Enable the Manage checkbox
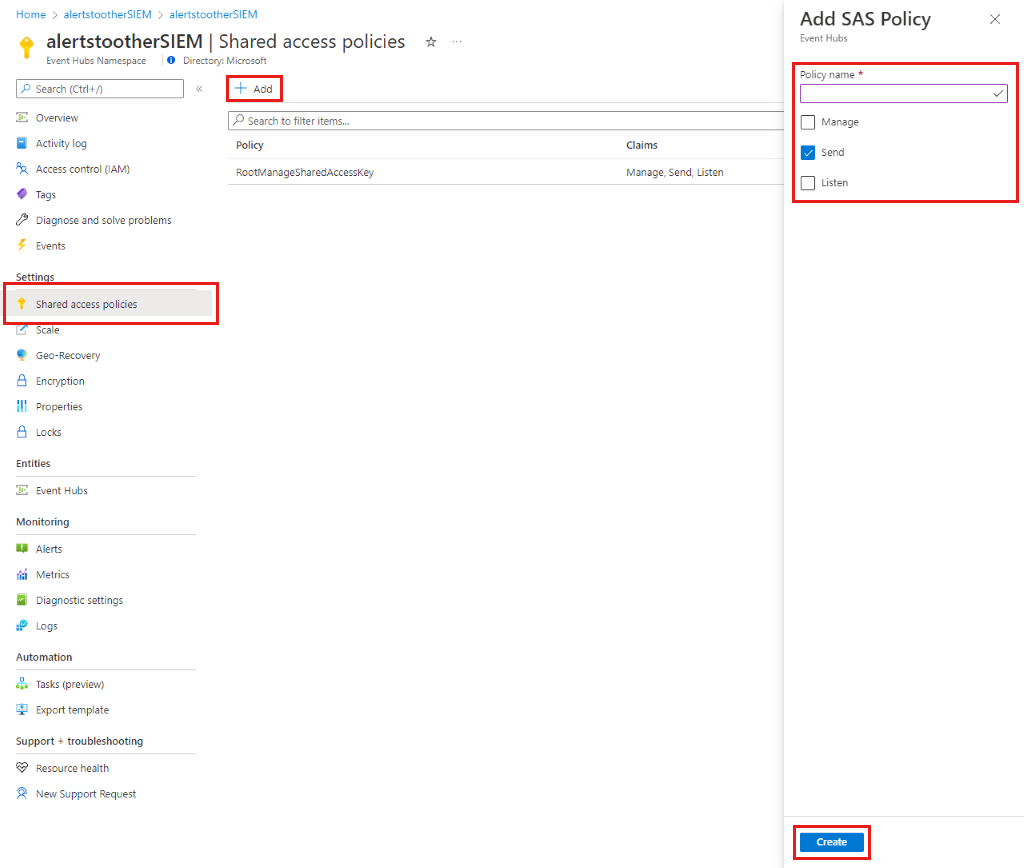Viewport: 1024px width, 868px height. [x=808, y=122]
